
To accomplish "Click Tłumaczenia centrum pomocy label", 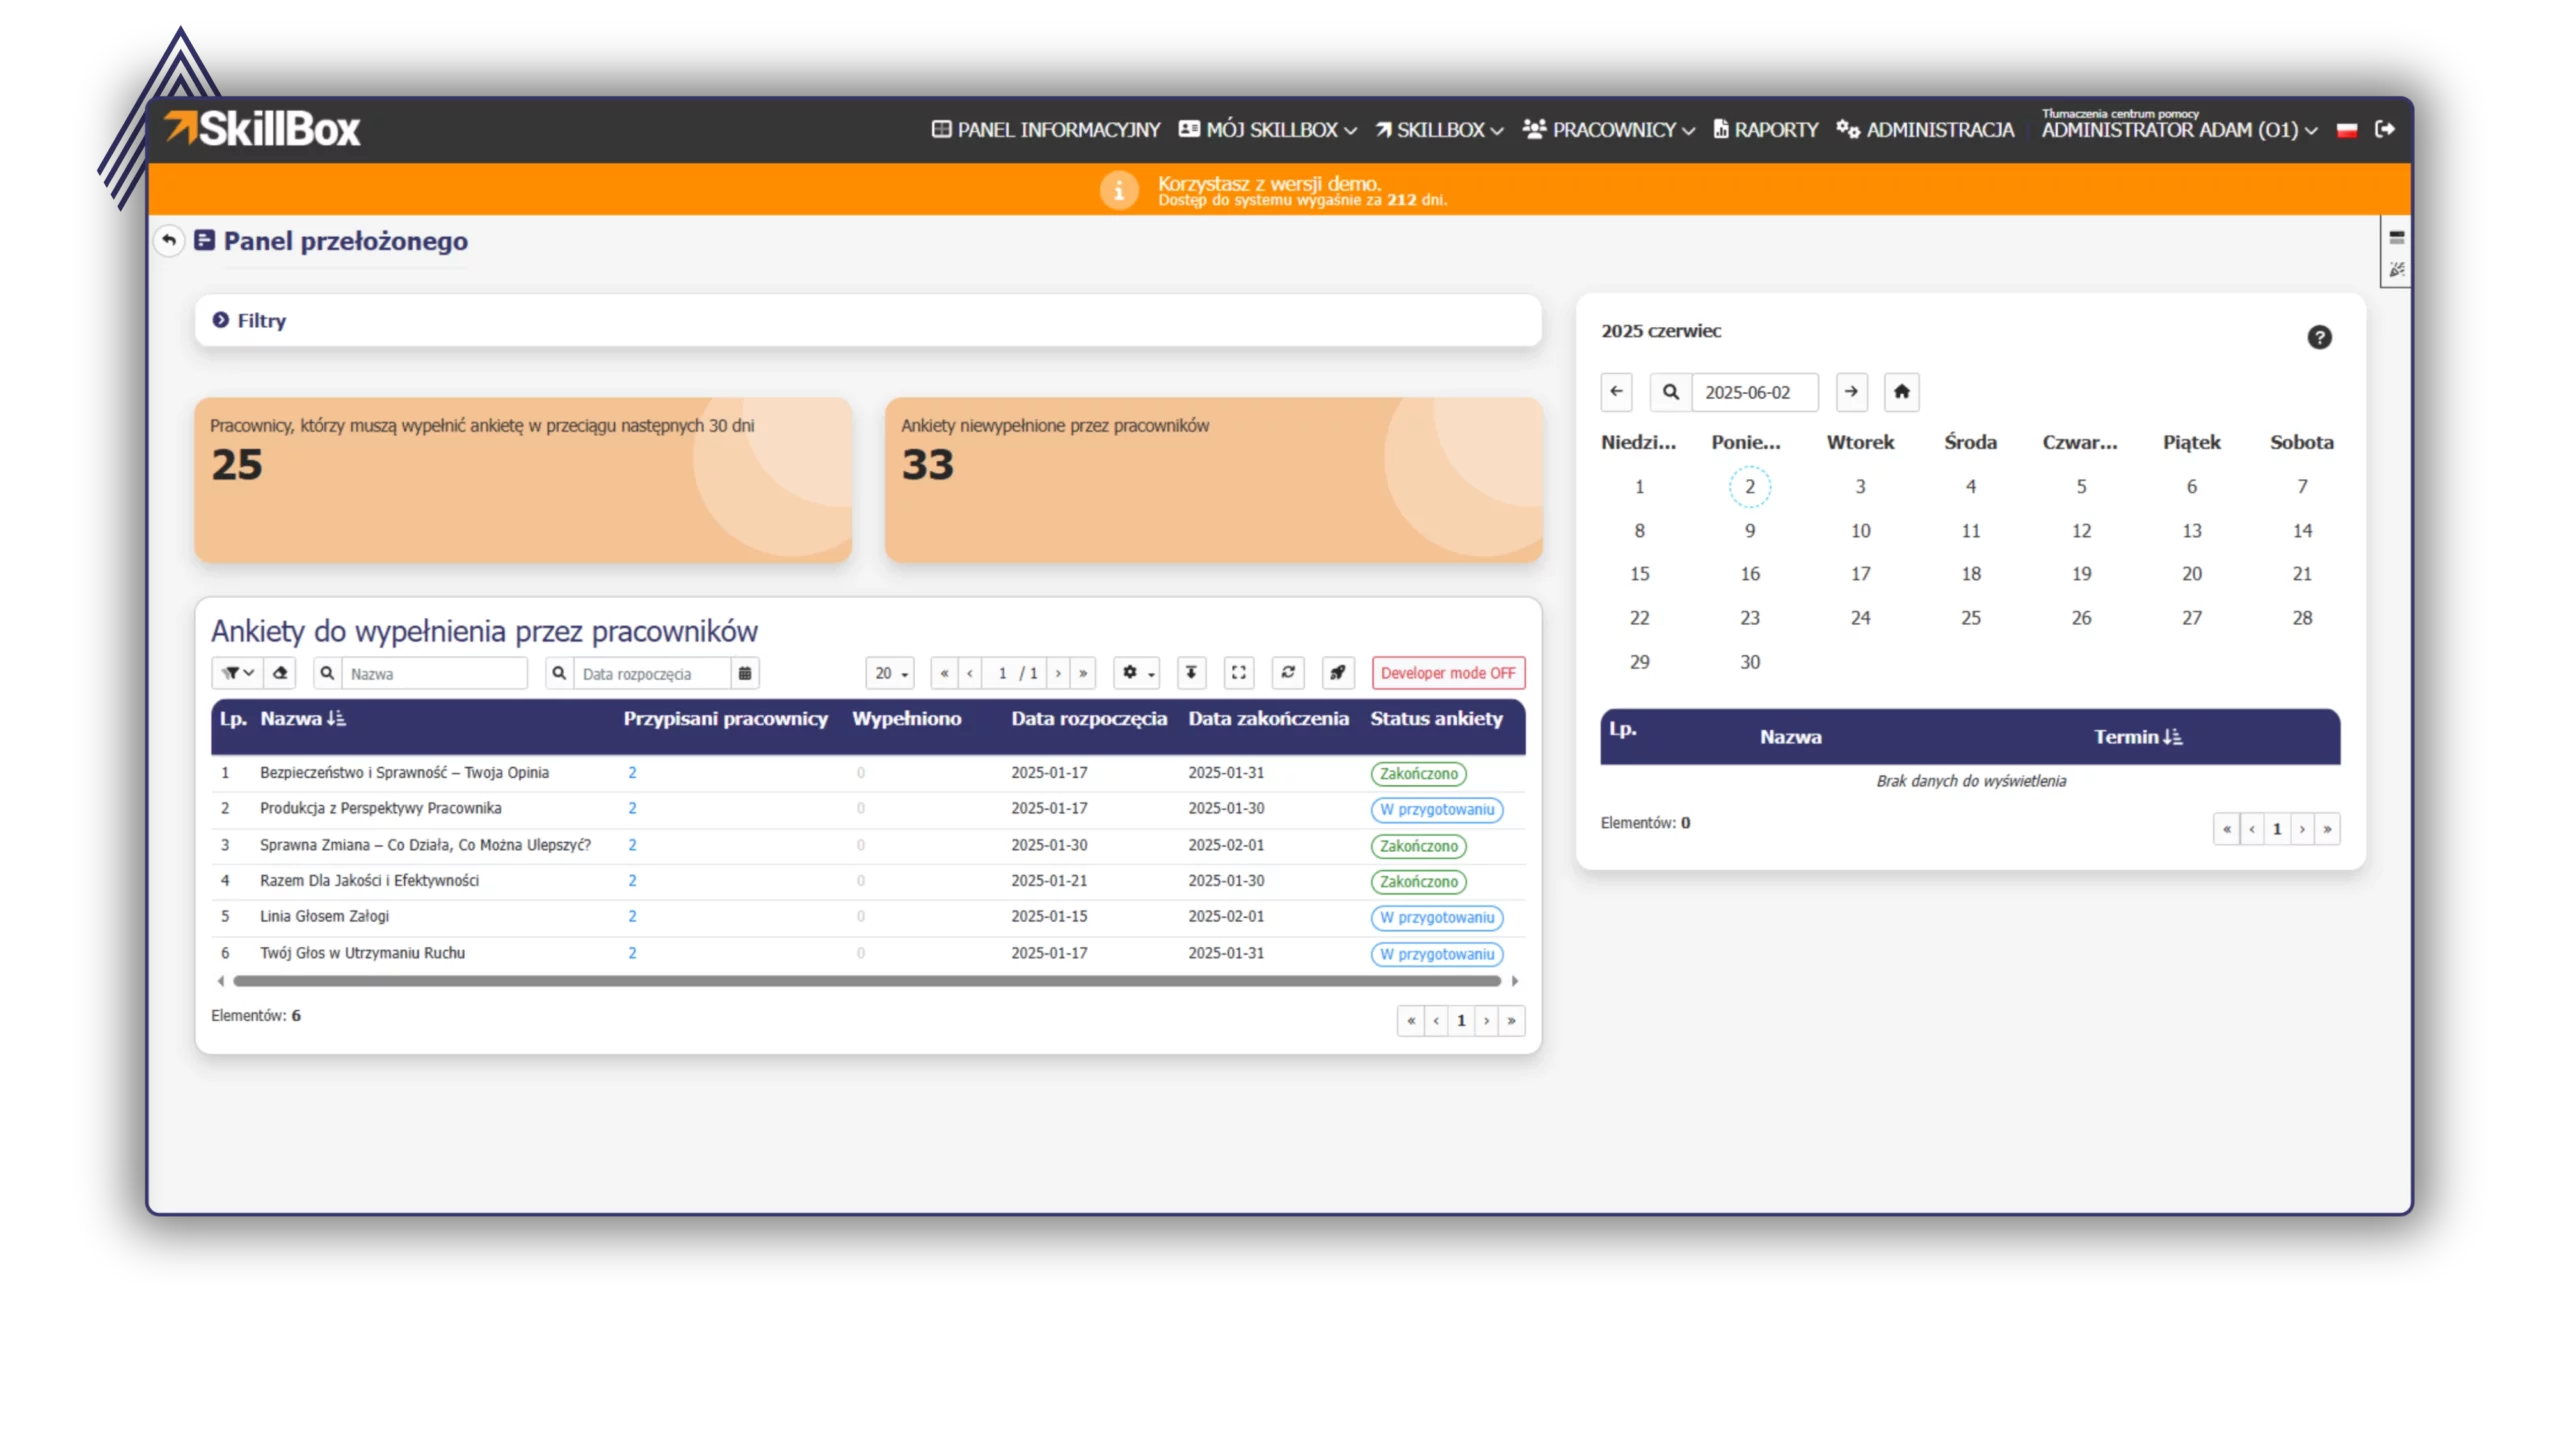I will pos(2119,114).
